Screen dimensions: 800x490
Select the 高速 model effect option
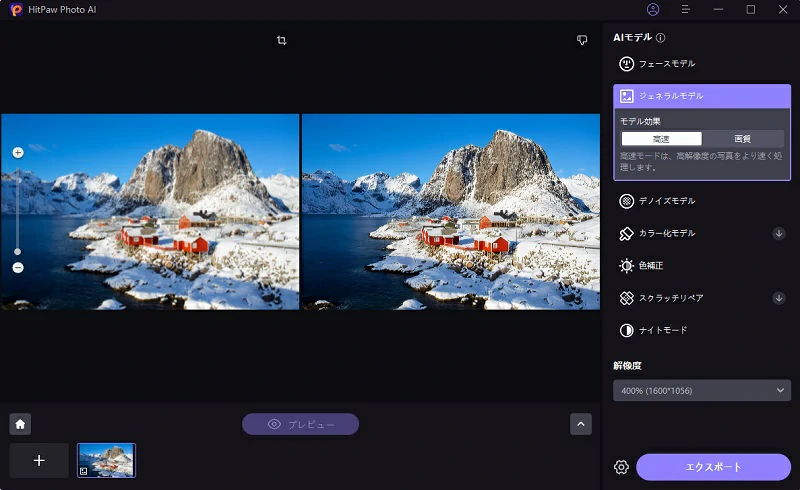[661, 139]
